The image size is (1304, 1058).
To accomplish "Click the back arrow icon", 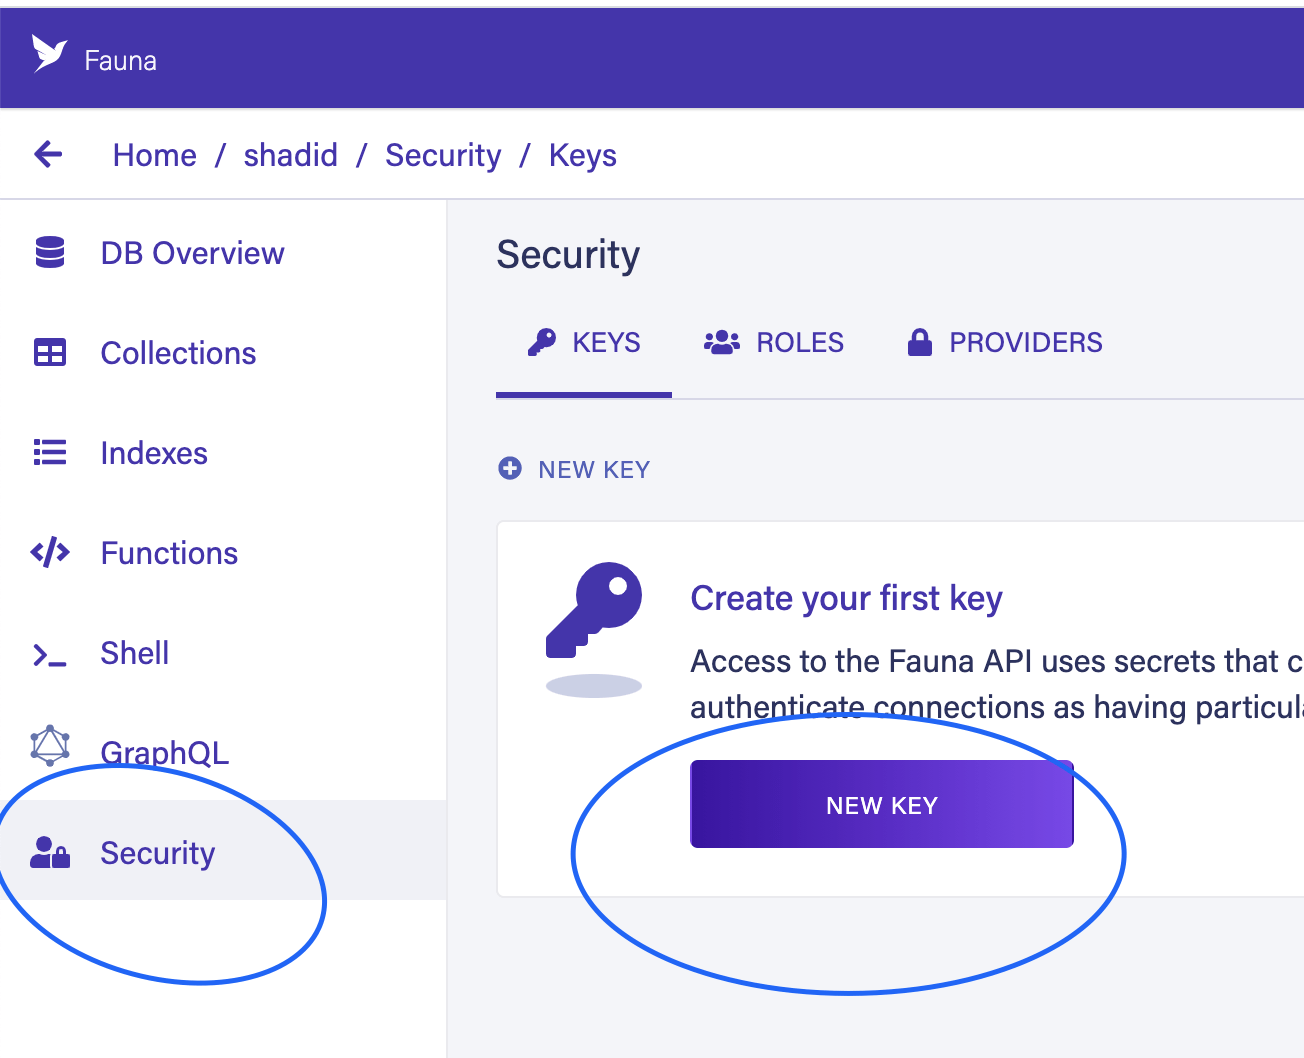I will click(x=48, y=154).
